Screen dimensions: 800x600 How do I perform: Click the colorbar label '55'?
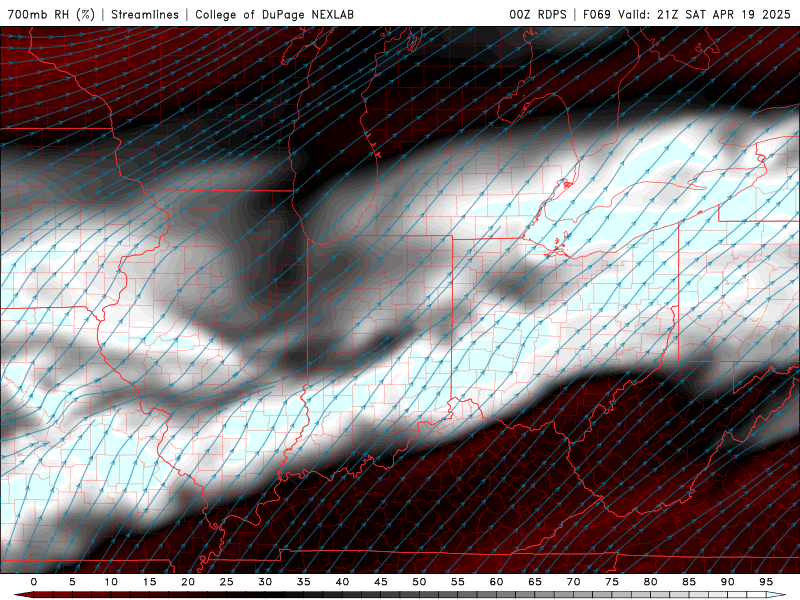[x=458, y=582]
